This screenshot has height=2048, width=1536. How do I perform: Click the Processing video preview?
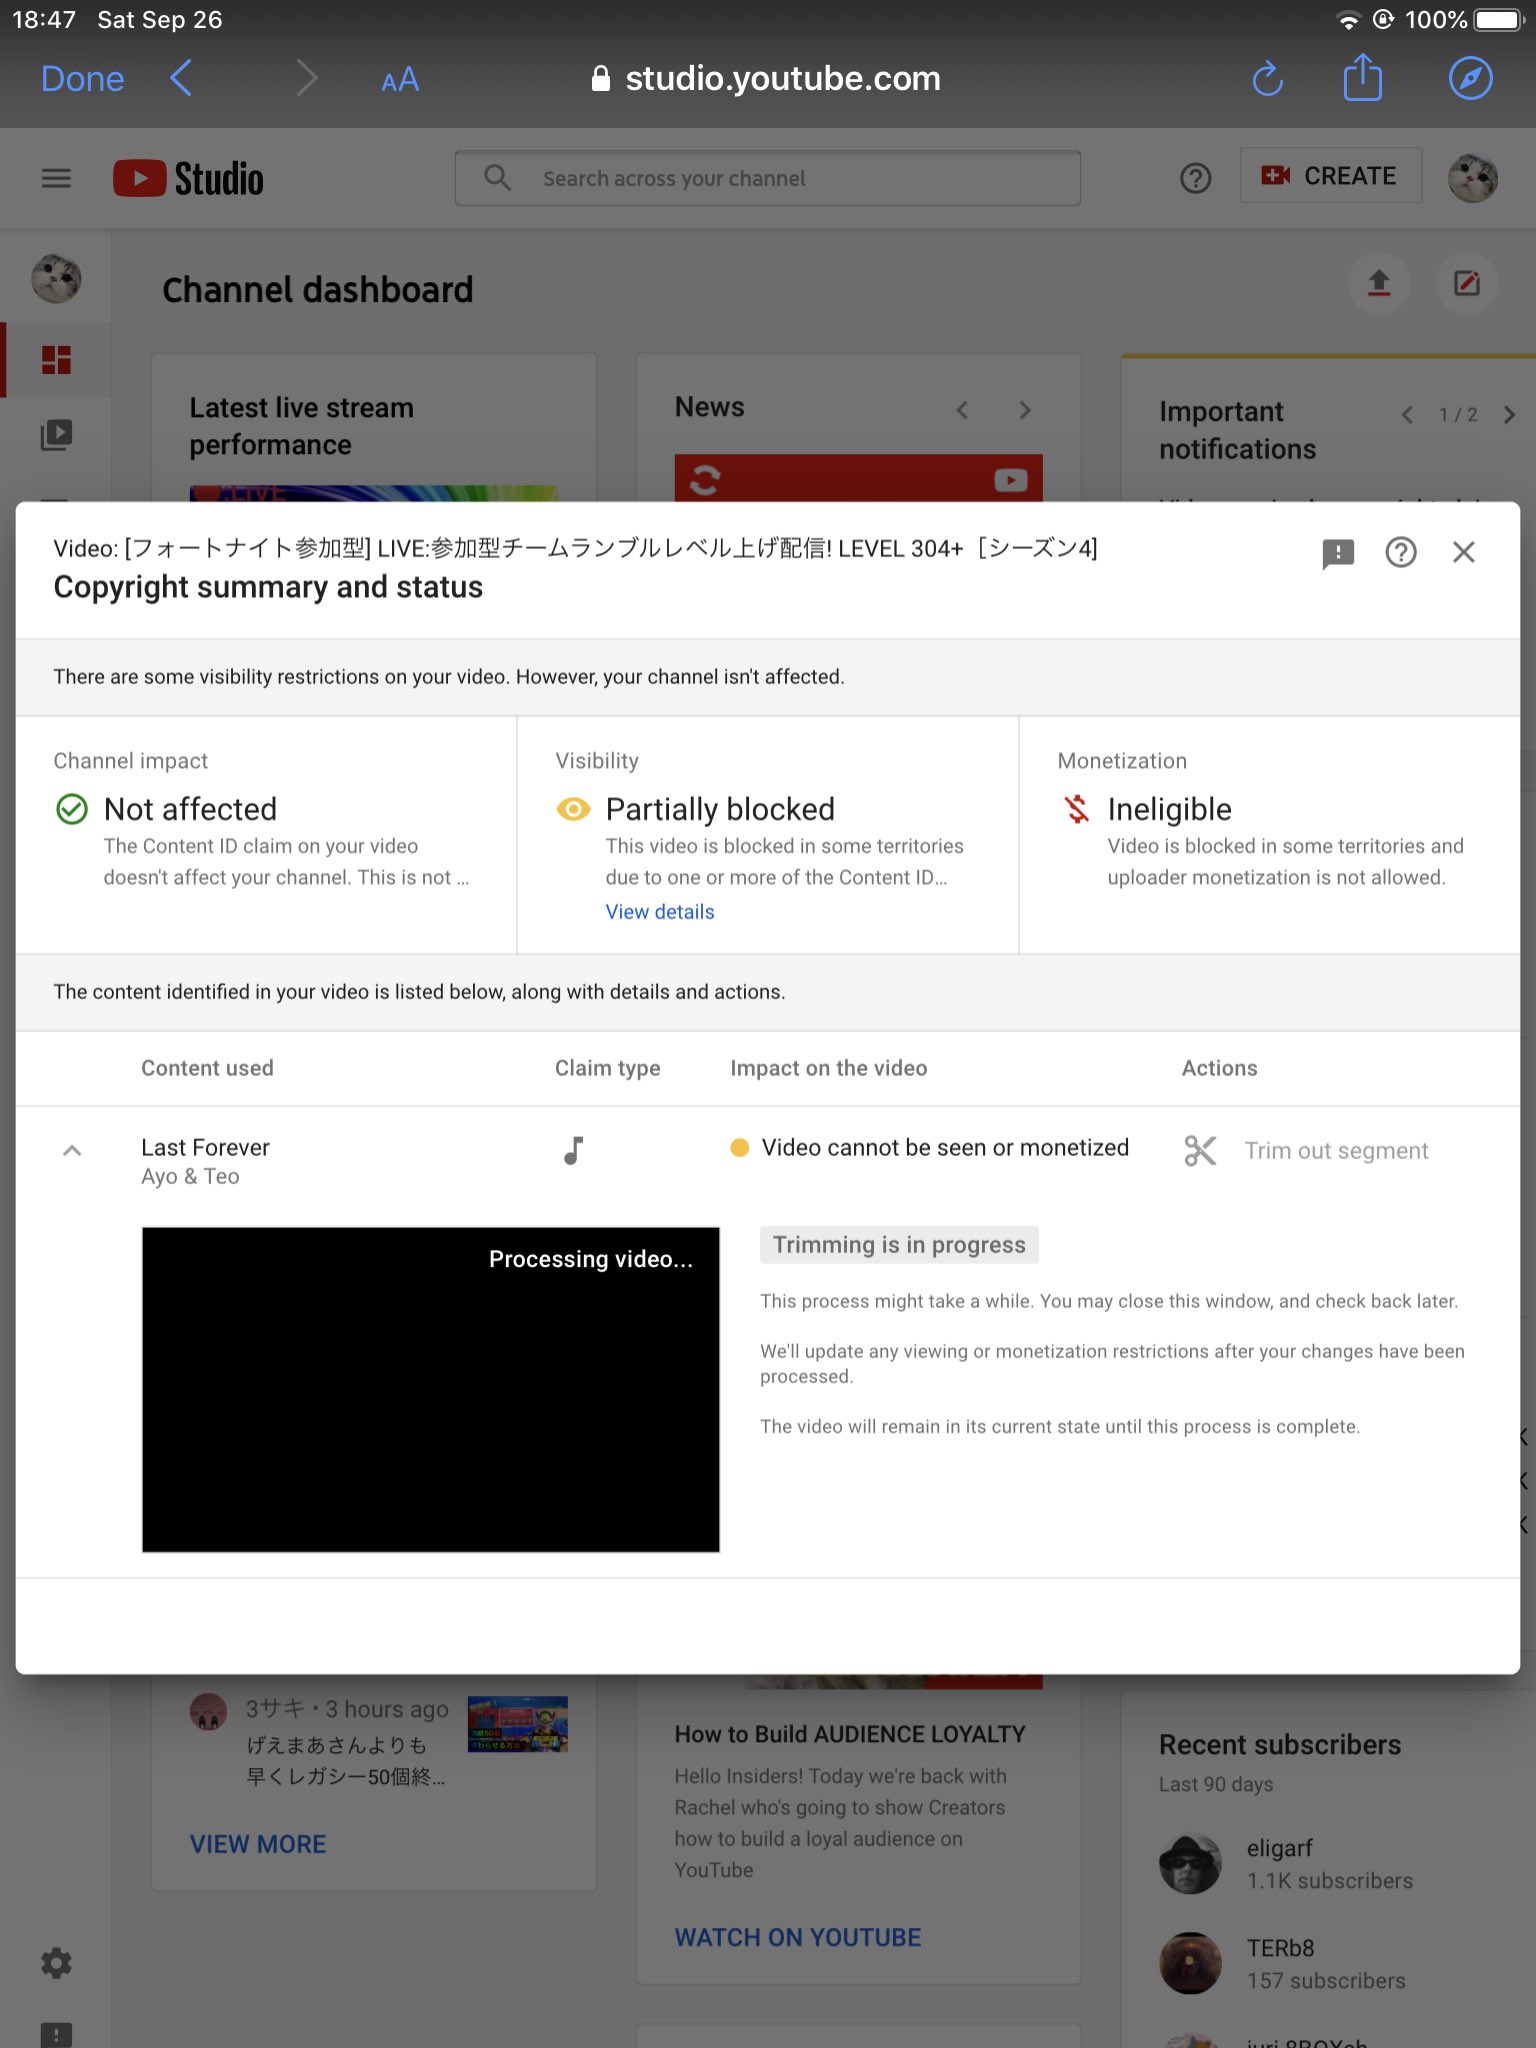(x=431, y=1389)
